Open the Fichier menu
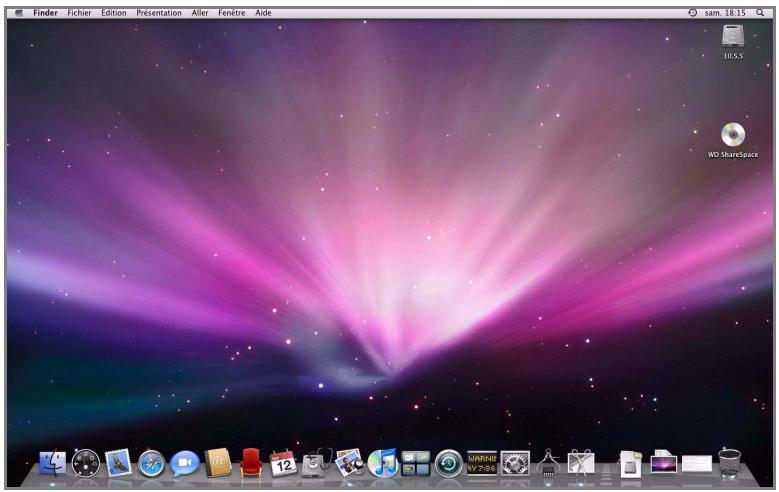779x492 pixels. [x=79, y=13]
